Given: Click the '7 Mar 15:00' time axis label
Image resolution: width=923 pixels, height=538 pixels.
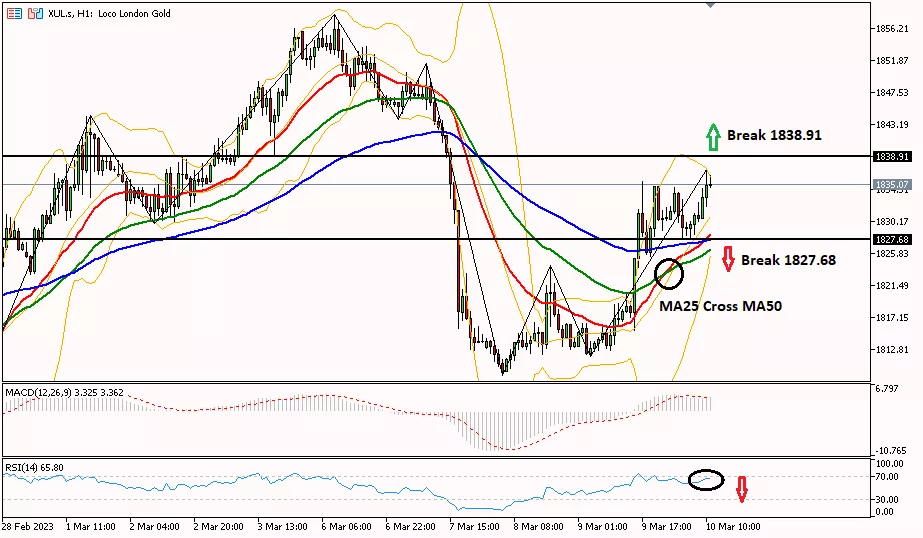Looking at the screenshot, I should 474,526.
